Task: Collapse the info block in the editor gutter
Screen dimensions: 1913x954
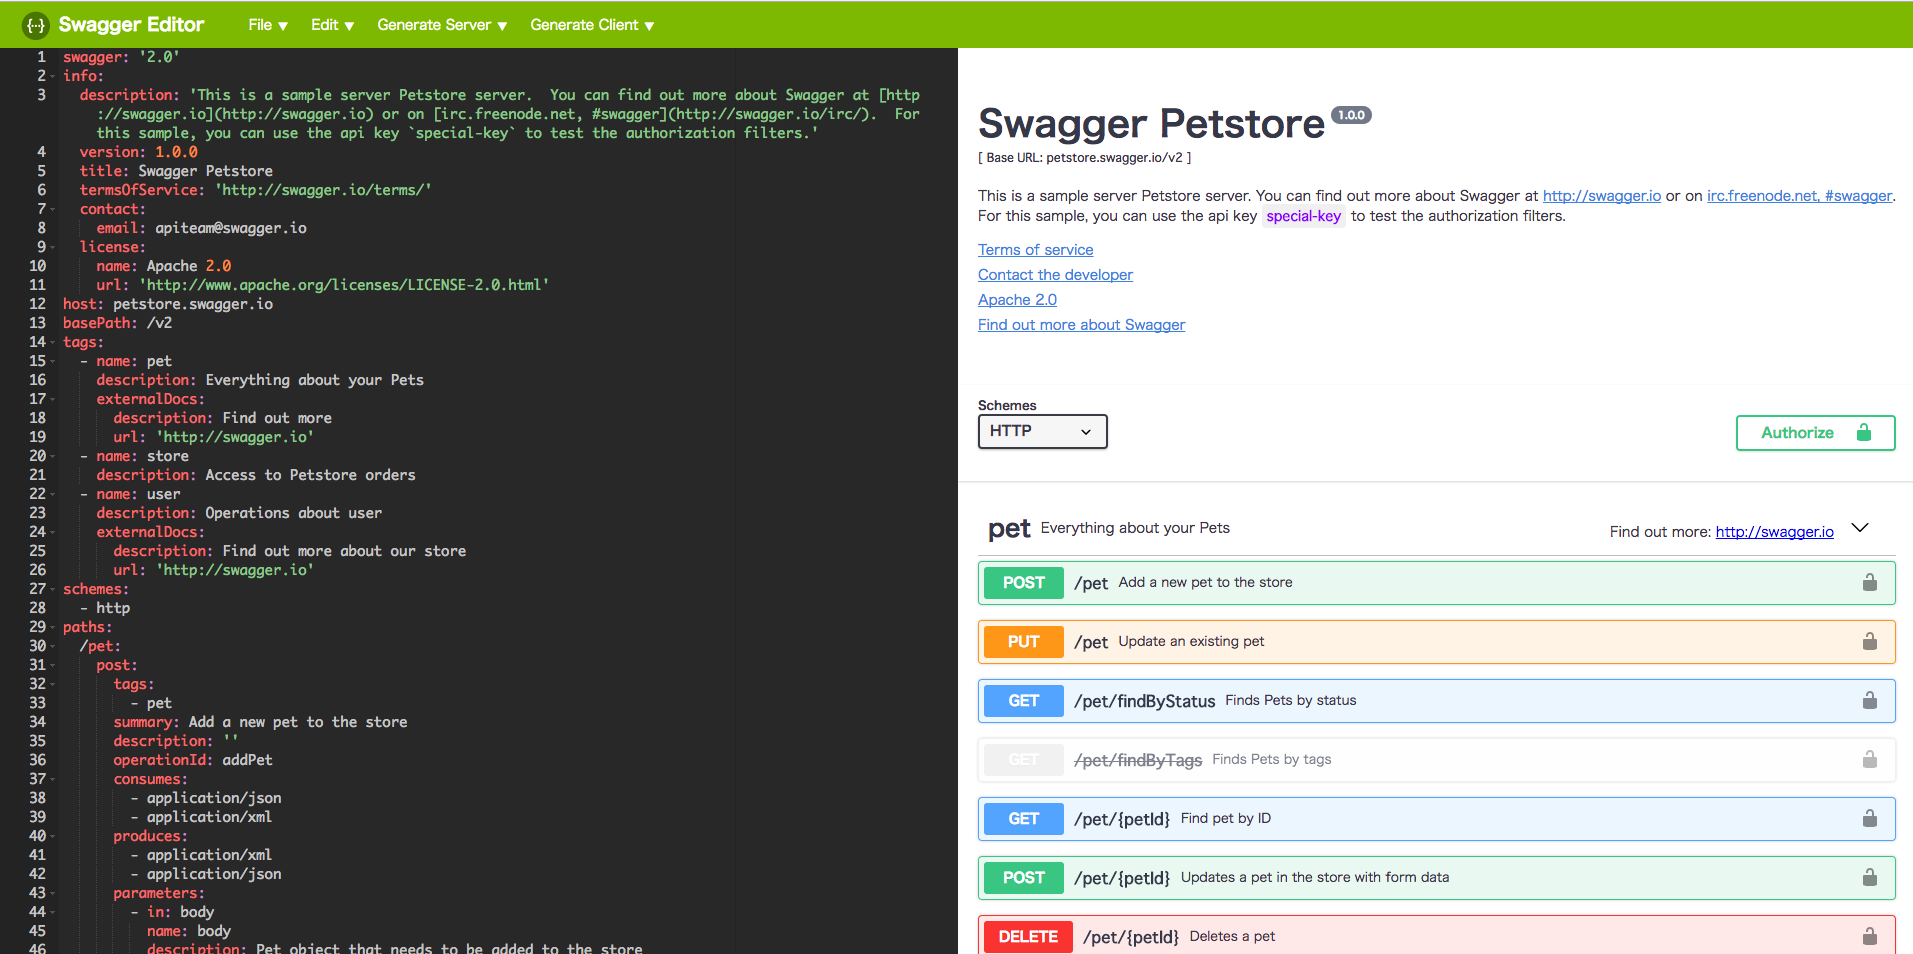Action: tap(52, 75)
